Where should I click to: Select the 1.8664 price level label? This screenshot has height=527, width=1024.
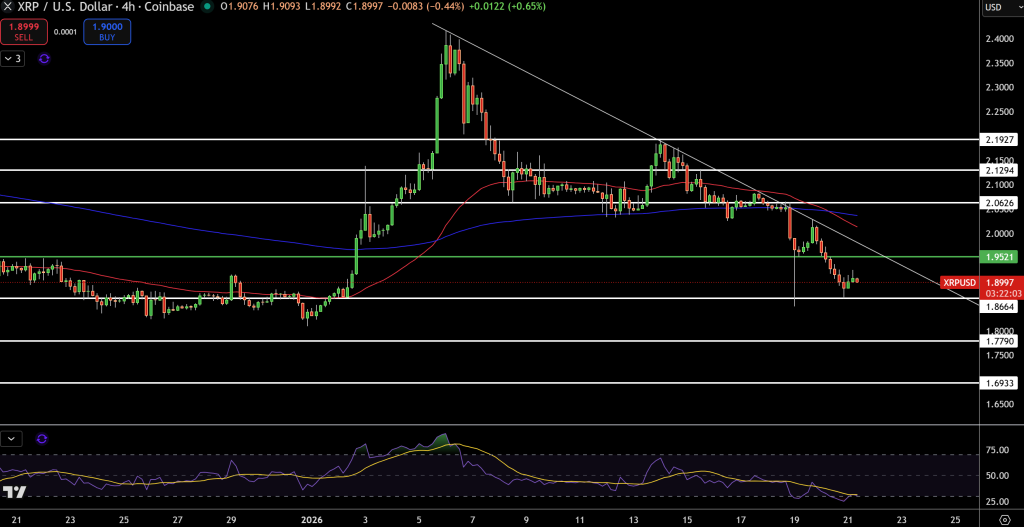click(999, 306)
